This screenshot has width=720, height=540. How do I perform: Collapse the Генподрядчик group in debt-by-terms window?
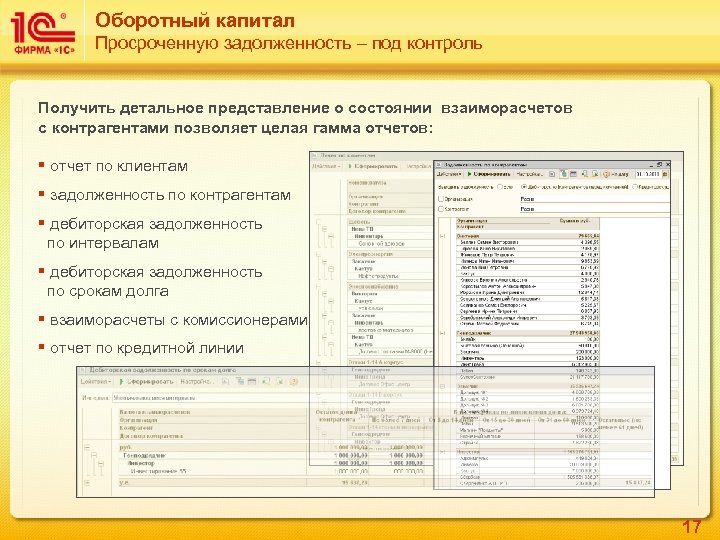[x=94, y=455]
